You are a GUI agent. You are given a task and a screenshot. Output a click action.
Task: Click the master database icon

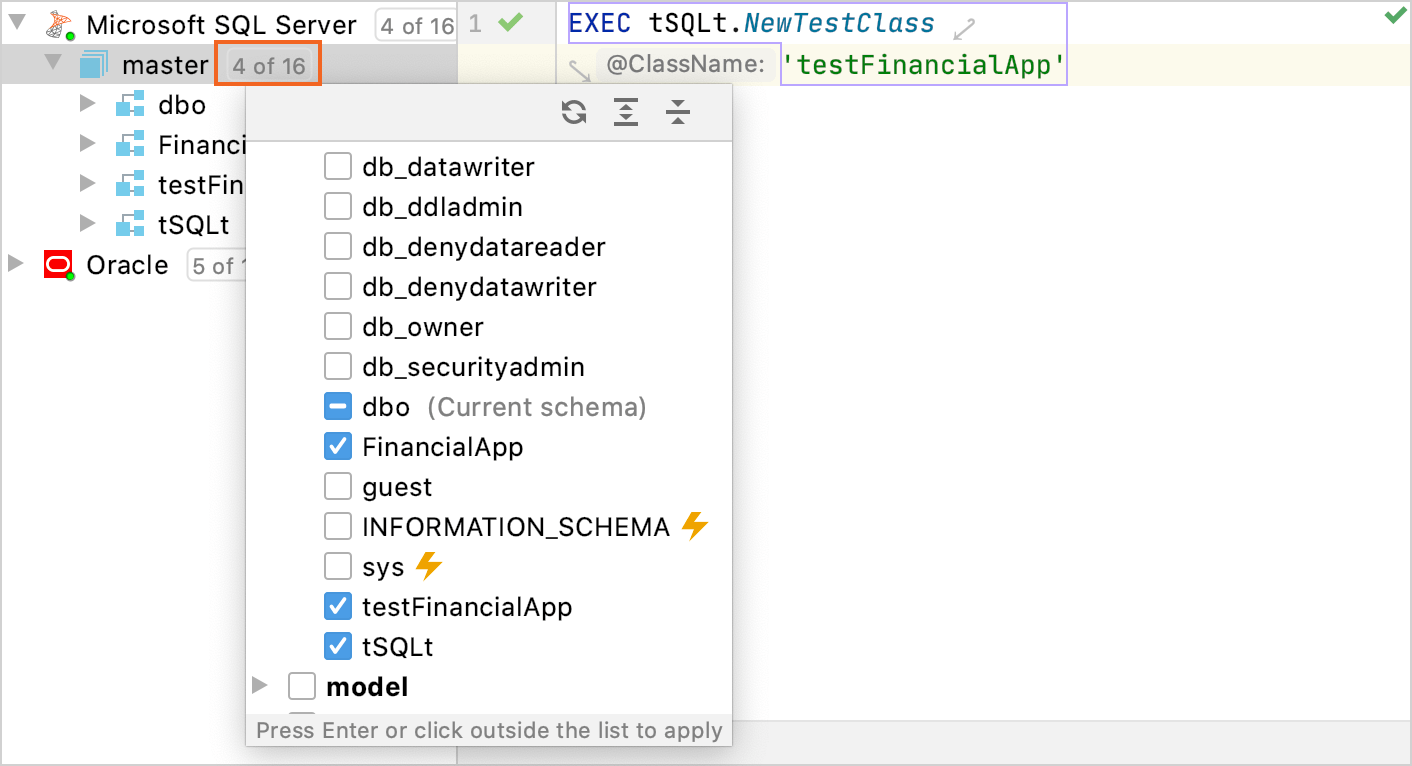click(93, 66)
